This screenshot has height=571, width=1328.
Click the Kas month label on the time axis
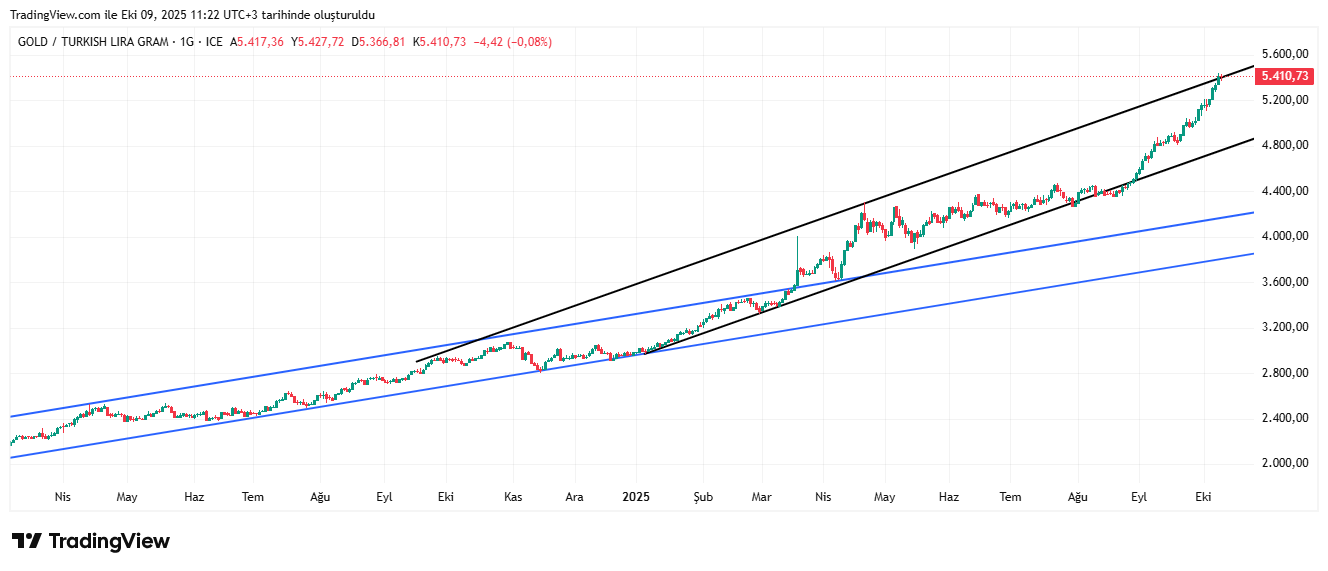point(513,497)
